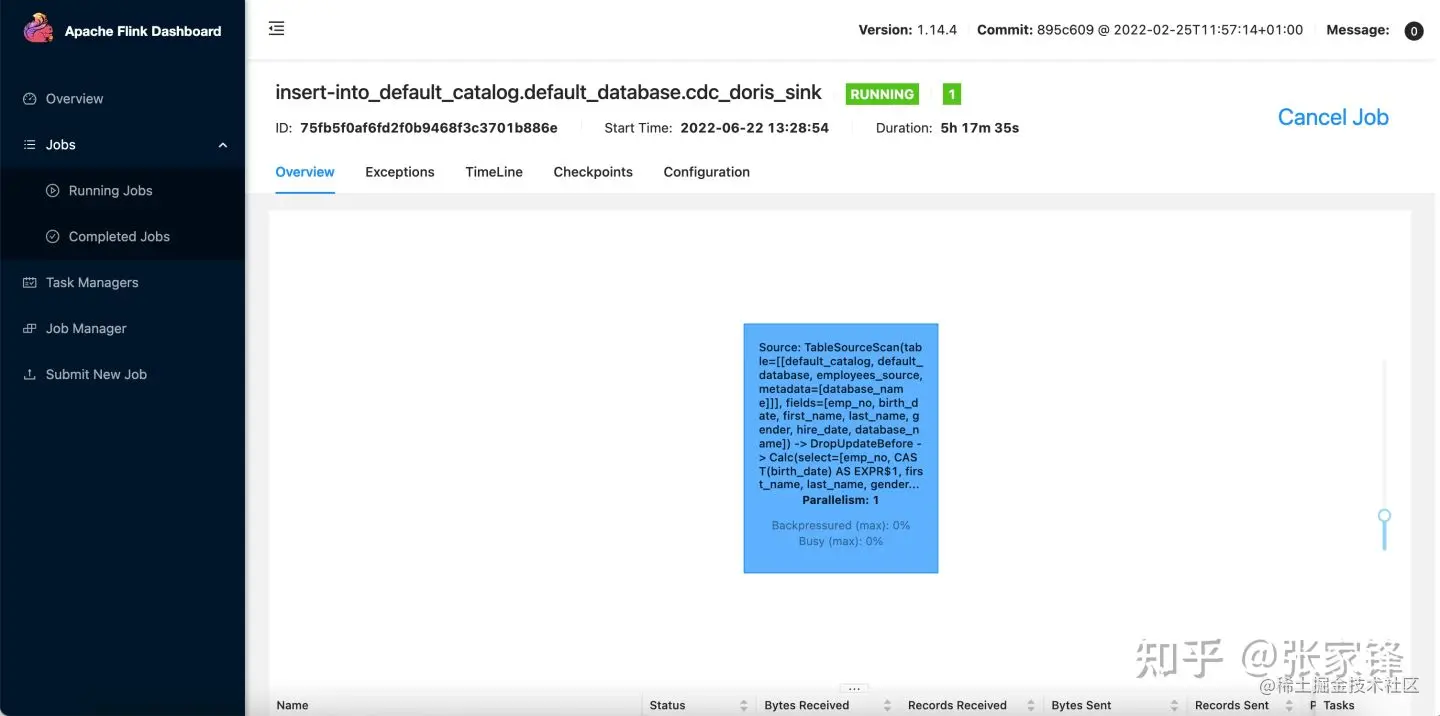This screenshot has height=716, width=1440.
Task: Click the duration value 5h 17m 35s
Action: (x=980, y=128)
